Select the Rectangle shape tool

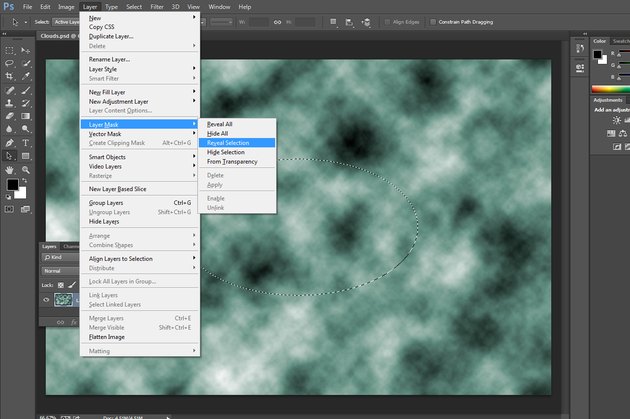coord(25,156)
